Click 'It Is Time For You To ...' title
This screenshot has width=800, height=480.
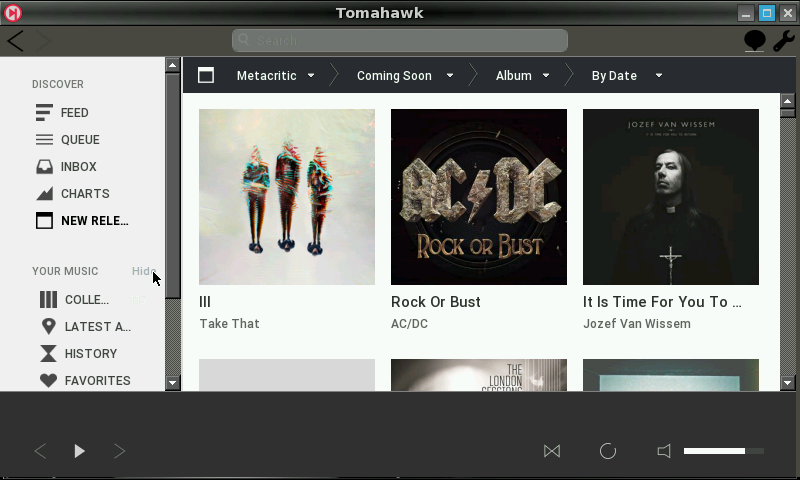(662, 301)
